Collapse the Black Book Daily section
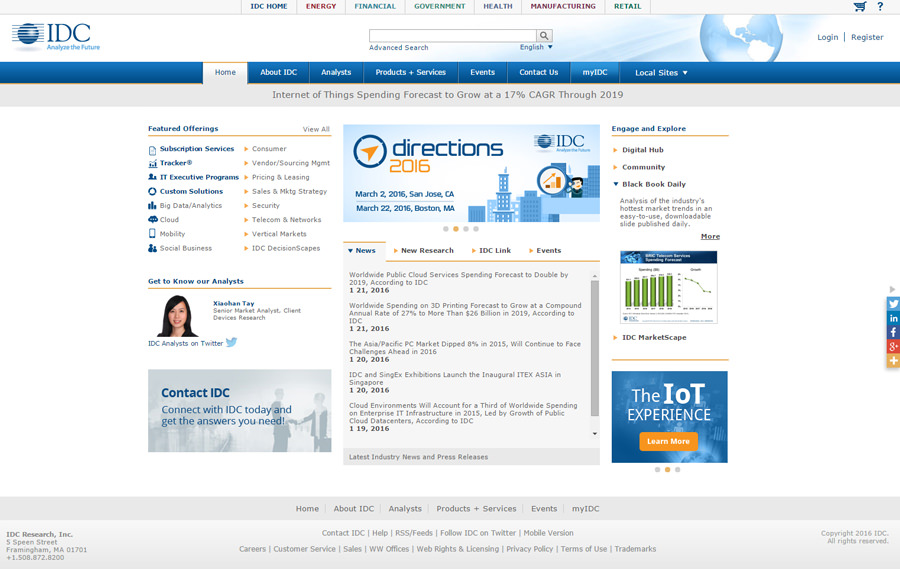Viewport: 900px width, 569px height. (616, 184)
